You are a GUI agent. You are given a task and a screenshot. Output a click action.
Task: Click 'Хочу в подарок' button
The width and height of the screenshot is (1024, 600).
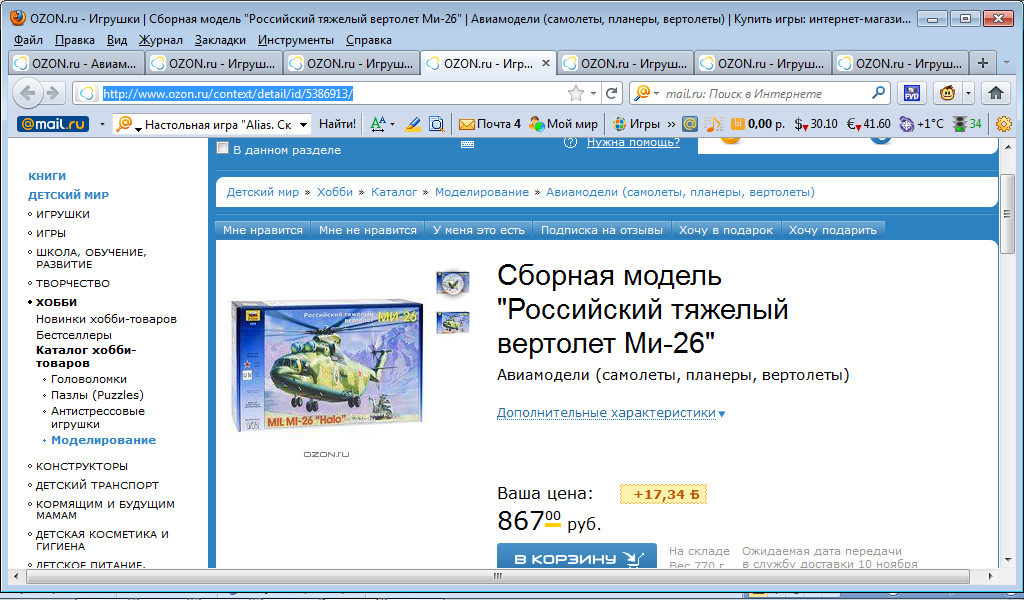point(726,230)
